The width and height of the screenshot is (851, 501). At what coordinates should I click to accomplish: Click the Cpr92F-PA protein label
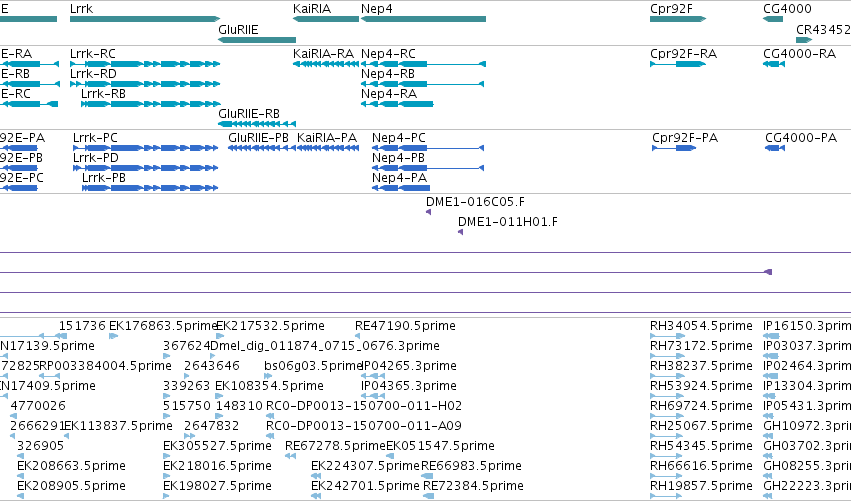coord(685,138)
